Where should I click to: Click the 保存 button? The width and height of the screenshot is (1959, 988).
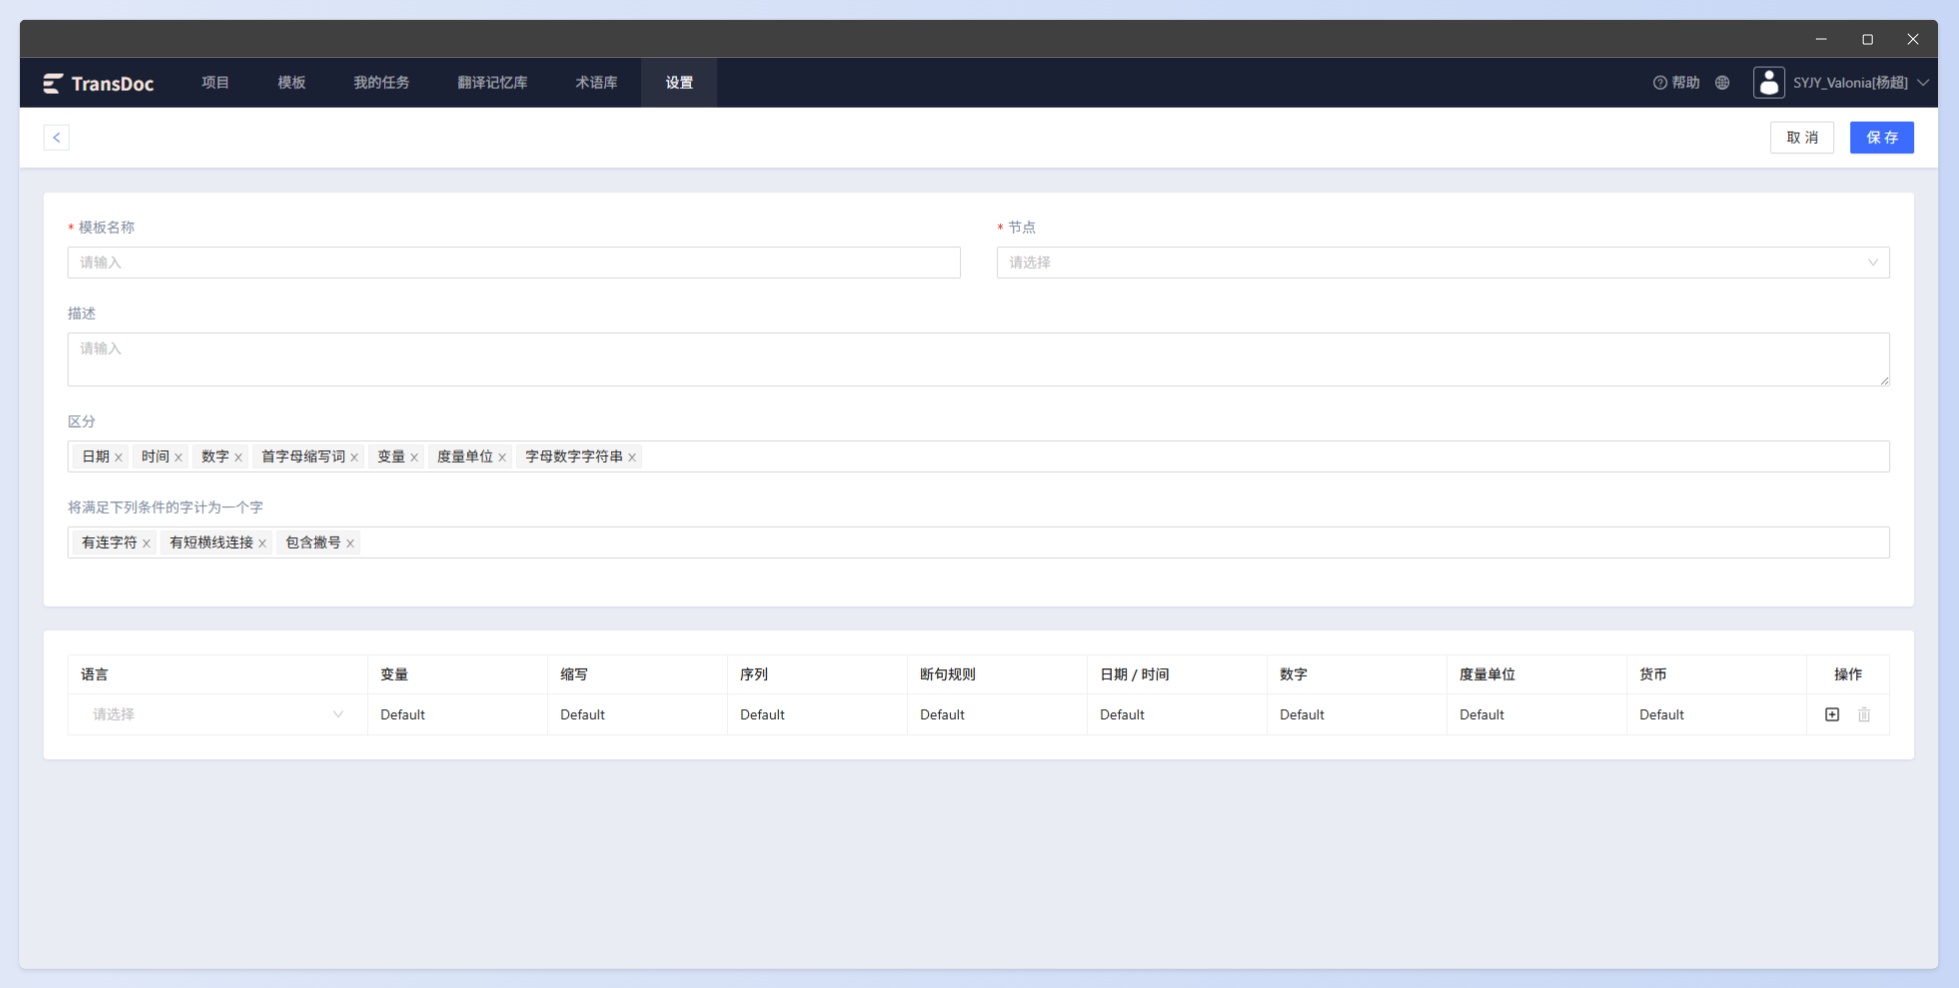coord(1882,137)
